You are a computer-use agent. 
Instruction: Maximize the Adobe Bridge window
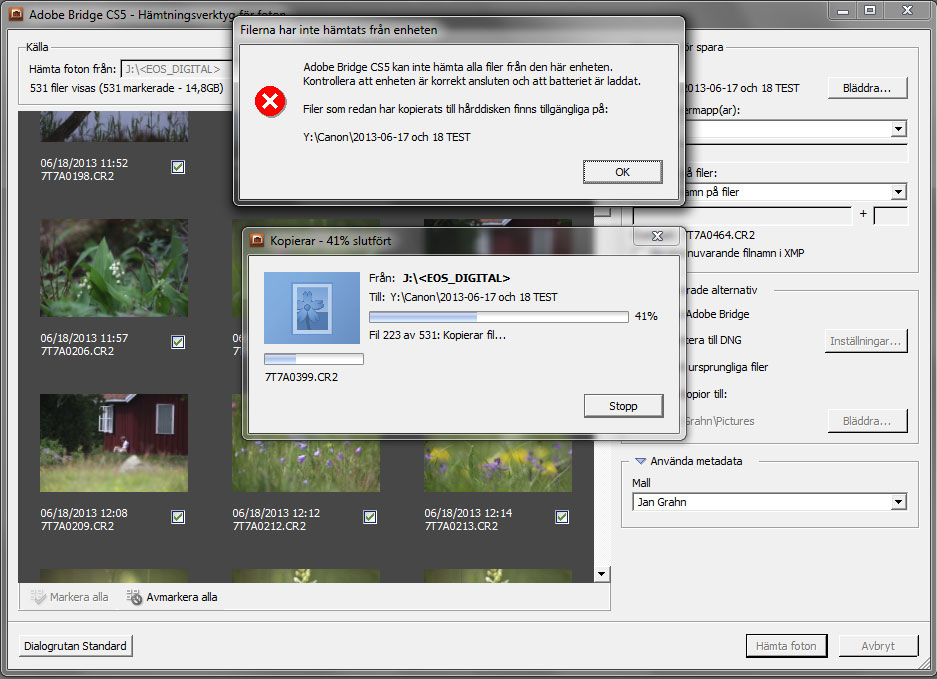pos(870,10)
